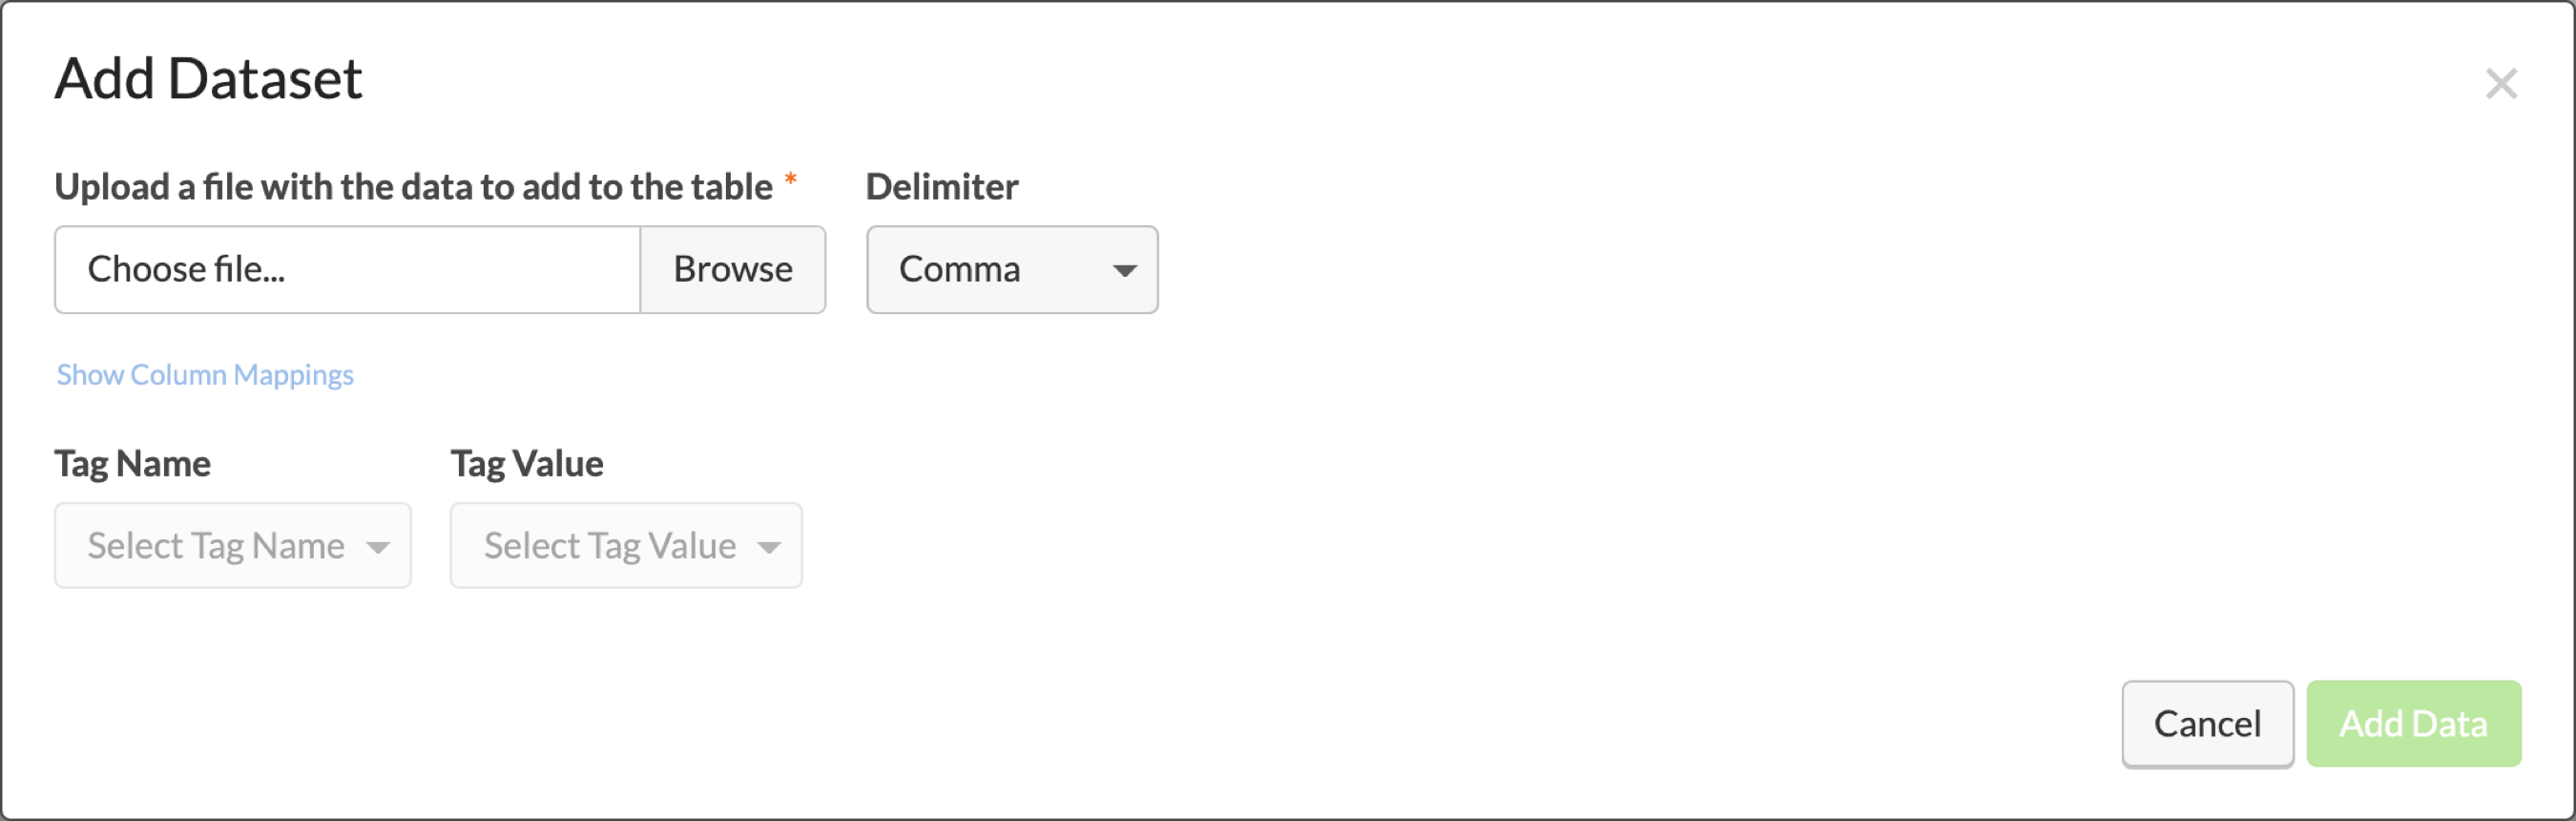2576x821 pixels.
Task: Submit with the Add Data button
Action: 2412,723
